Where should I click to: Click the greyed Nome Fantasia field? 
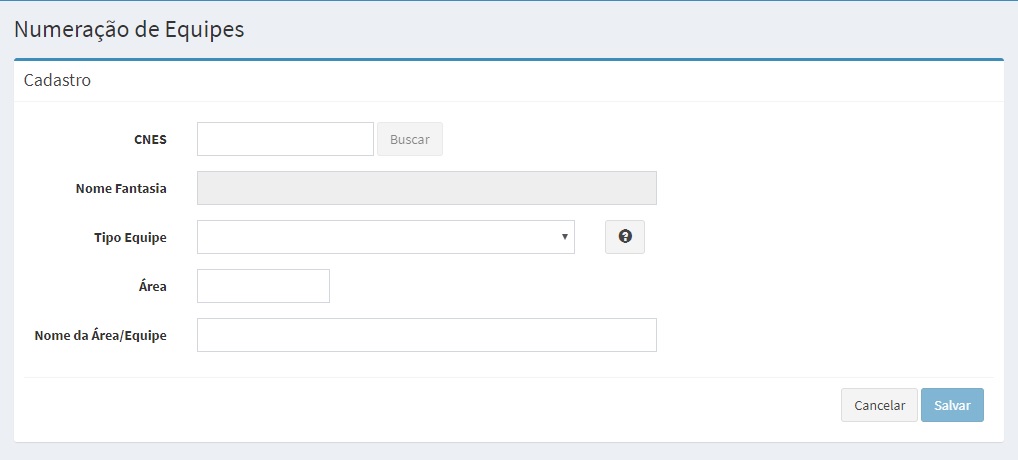pos(426,188)
